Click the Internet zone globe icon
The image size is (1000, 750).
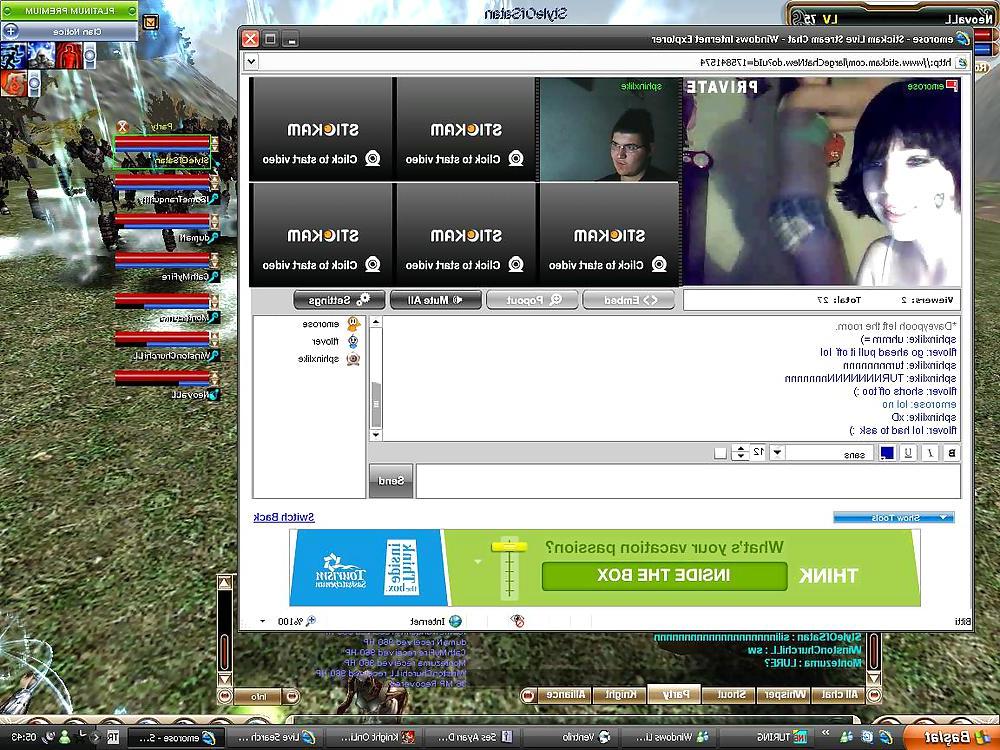[x=455, y=621]
